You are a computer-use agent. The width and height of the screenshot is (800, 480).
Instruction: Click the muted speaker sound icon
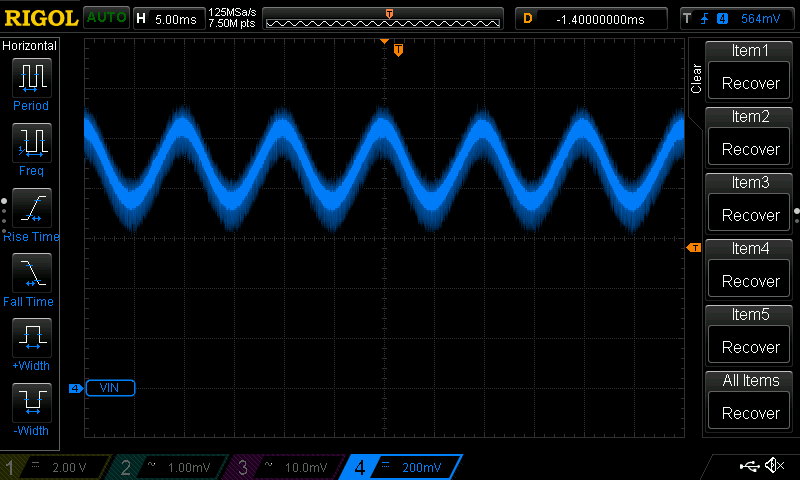tap(774, 466)
